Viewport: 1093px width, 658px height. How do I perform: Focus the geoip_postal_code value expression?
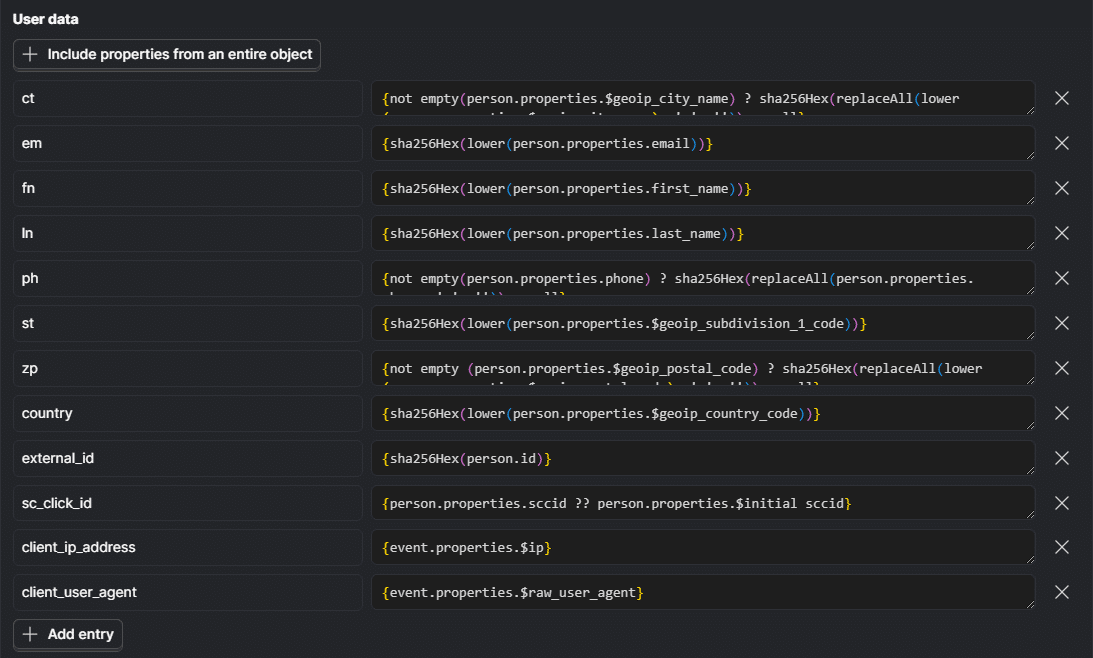point(703,368)
